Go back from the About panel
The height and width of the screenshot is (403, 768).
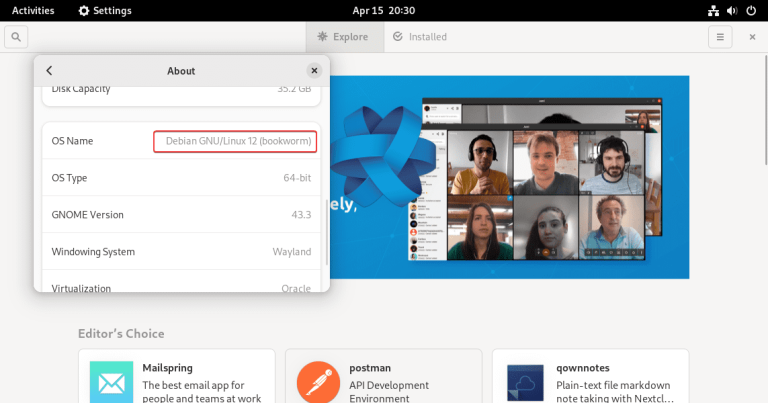tap(49, 71)
